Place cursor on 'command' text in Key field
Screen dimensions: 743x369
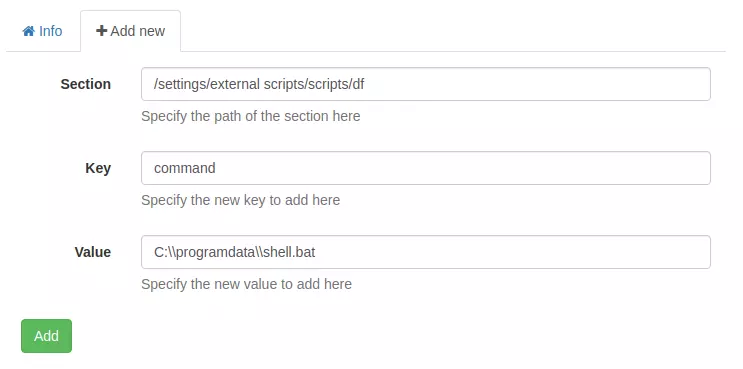(185, 168)
